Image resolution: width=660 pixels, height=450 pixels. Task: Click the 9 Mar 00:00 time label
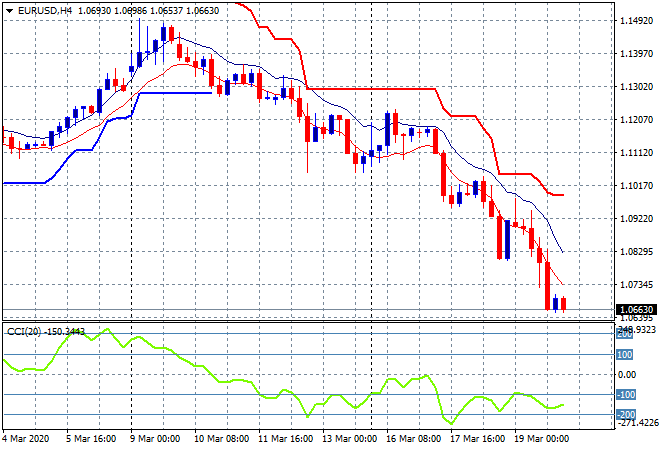coord(156,438)
